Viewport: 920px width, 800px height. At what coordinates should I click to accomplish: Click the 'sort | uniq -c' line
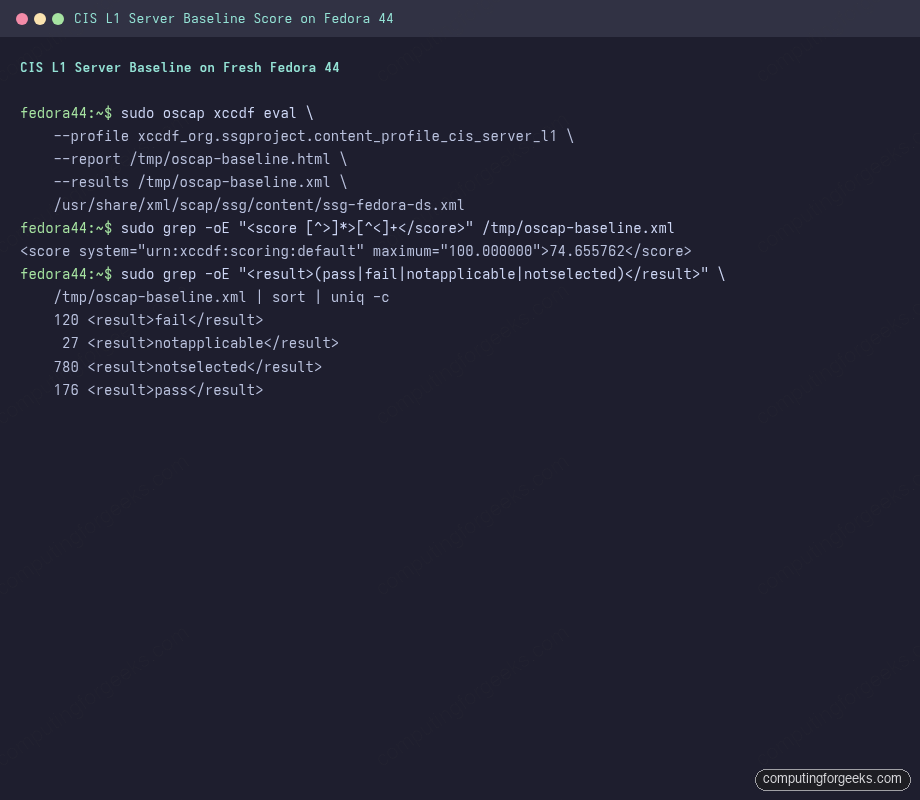221,297
